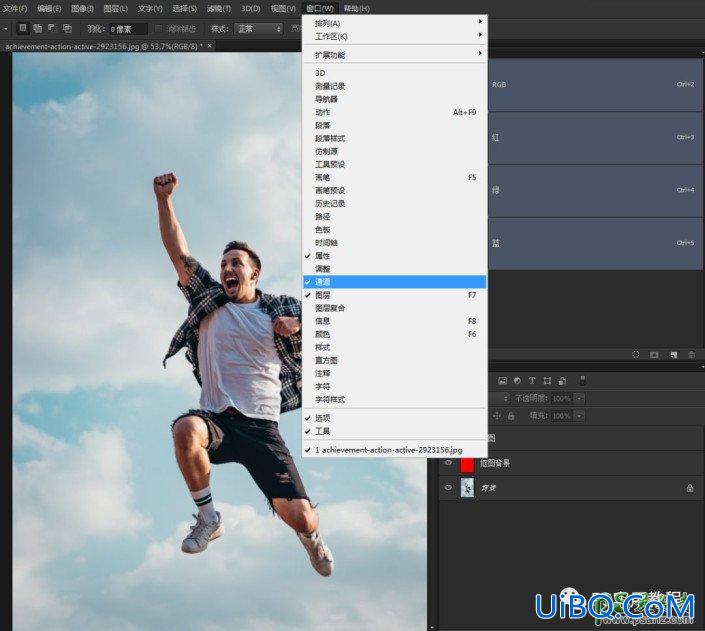This screenshot has width=705, height=631.
Task: Close the achievement-action-active document tab
Action: point(210,46)
